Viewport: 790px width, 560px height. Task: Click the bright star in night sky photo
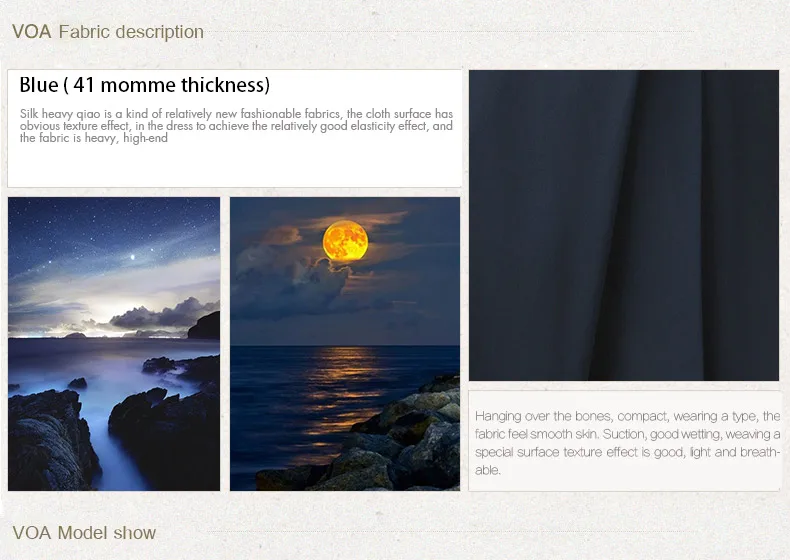point(133,257)
